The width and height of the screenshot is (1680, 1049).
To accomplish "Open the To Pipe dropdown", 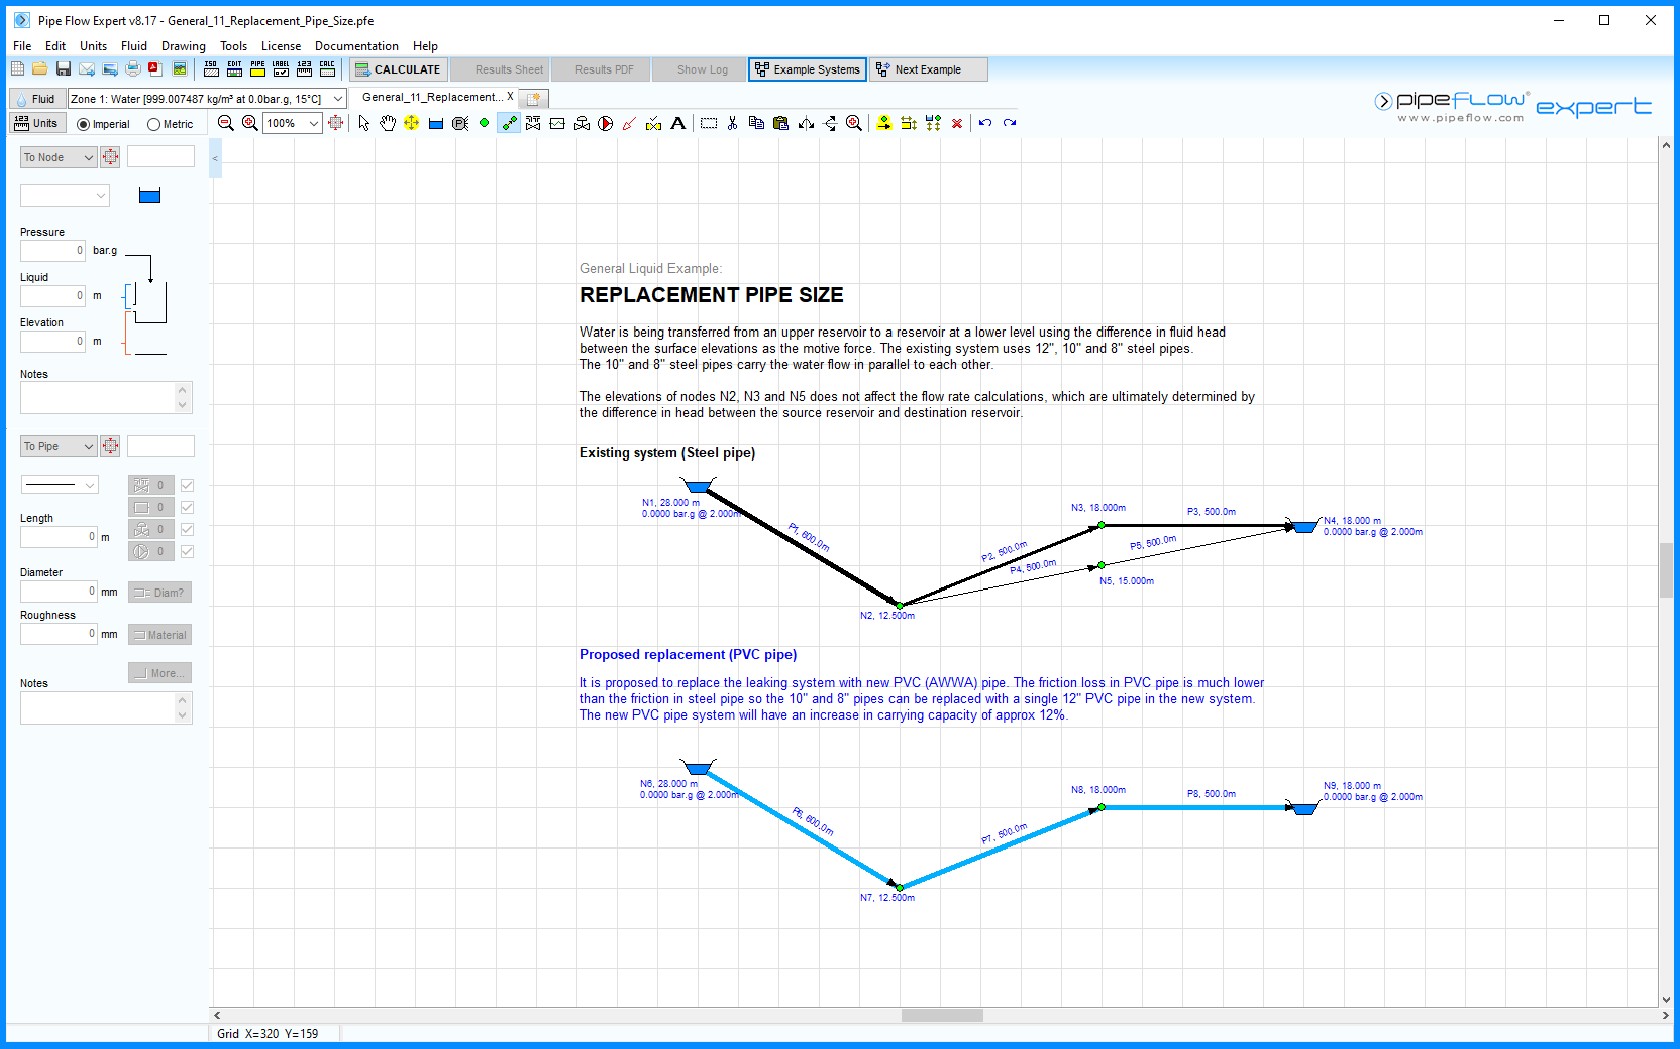I will tap(58, 446).
